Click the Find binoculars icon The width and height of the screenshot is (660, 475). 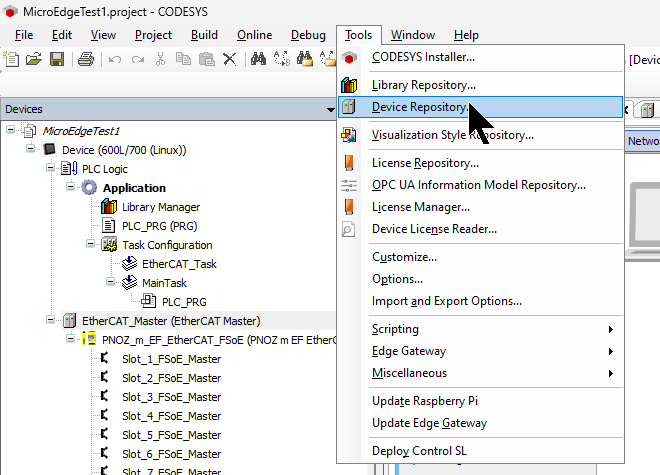258,58
